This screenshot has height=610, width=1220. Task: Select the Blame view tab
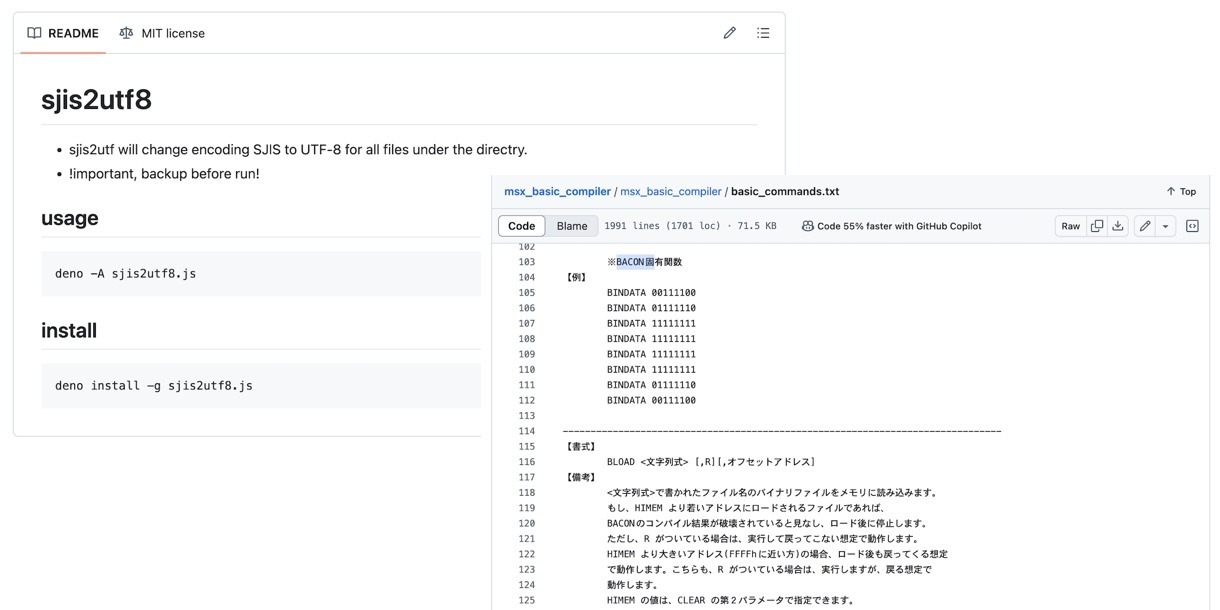pos(572,226)
